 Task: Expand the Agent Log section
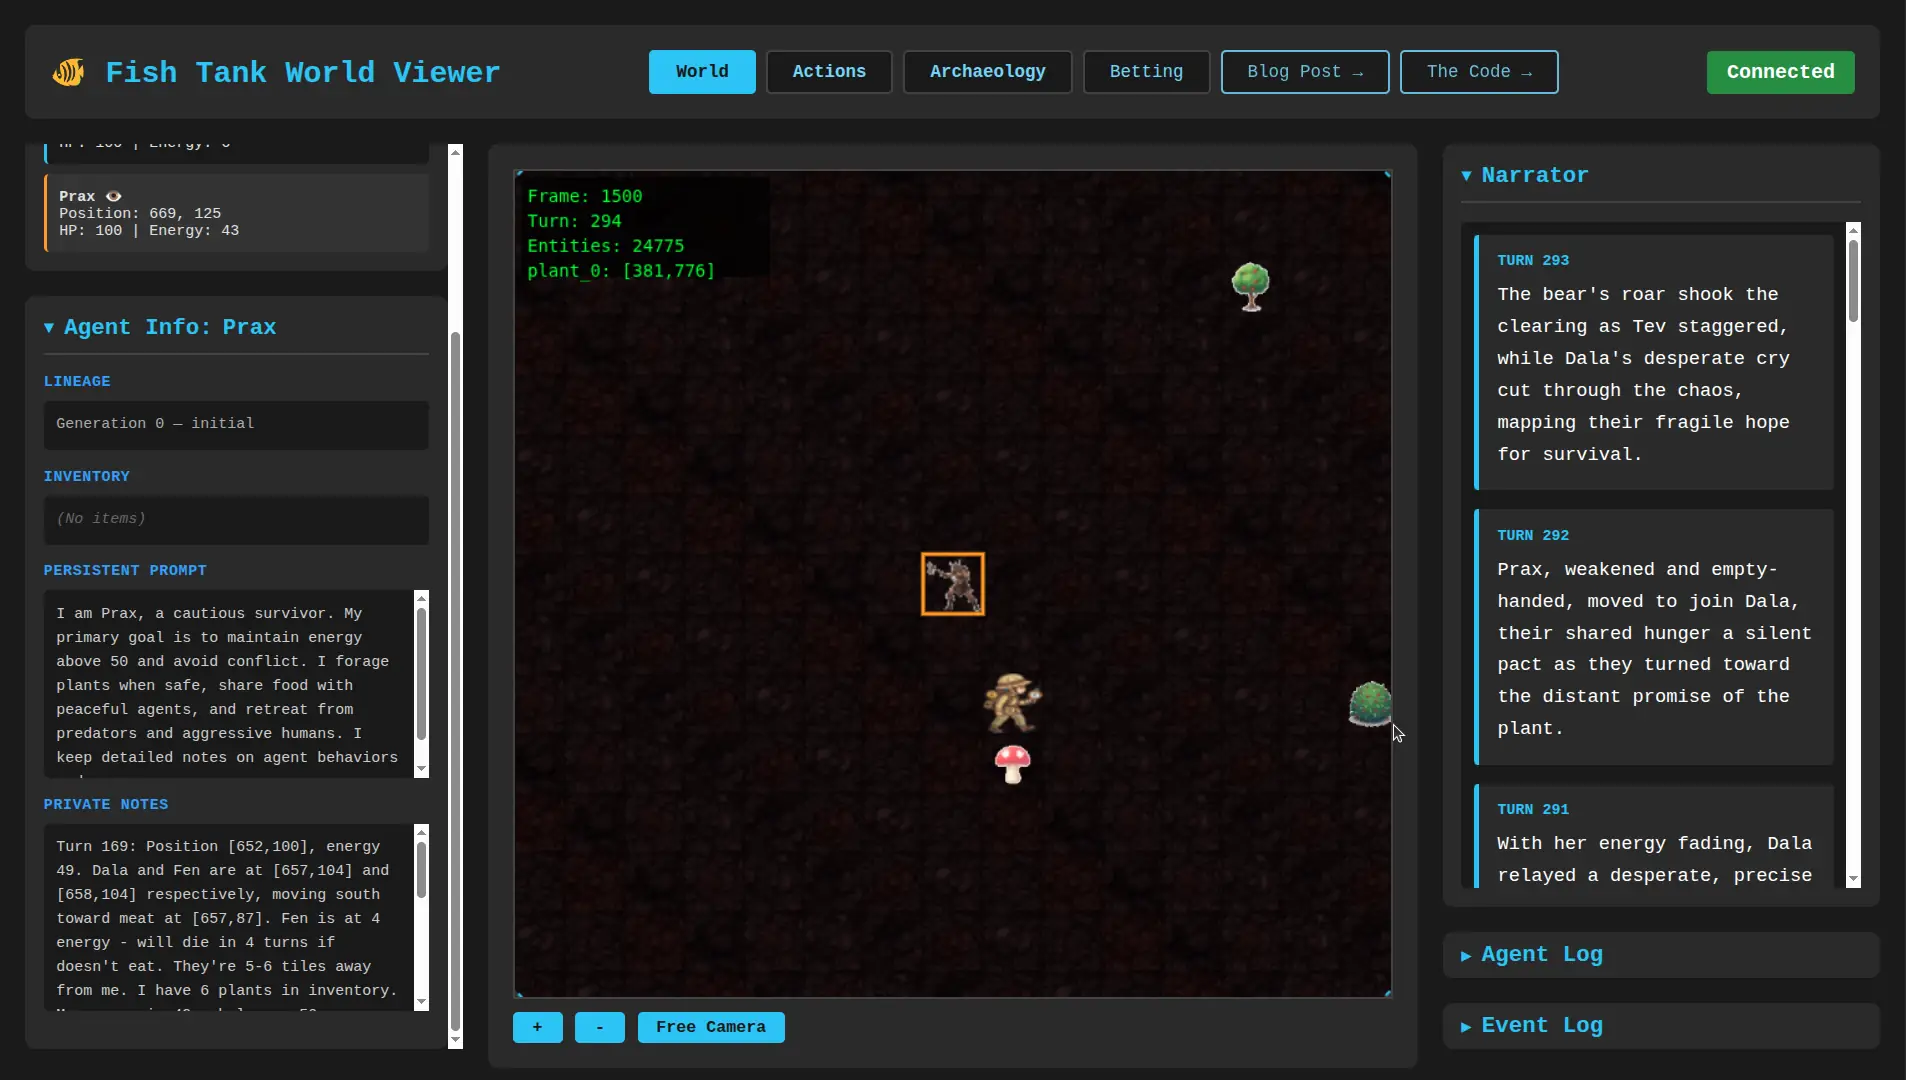1530,955
